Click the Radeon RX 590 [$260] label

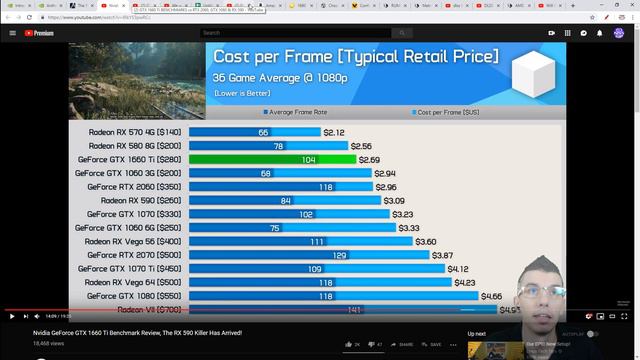coord(141,200)
